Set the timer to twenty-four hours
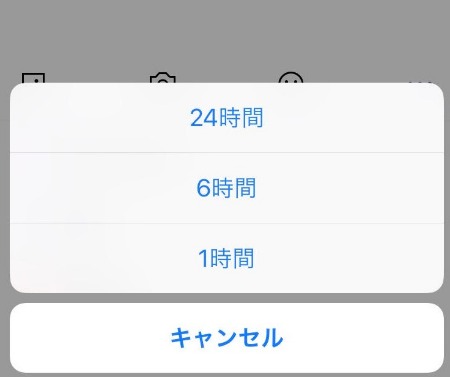 point(227,118)
